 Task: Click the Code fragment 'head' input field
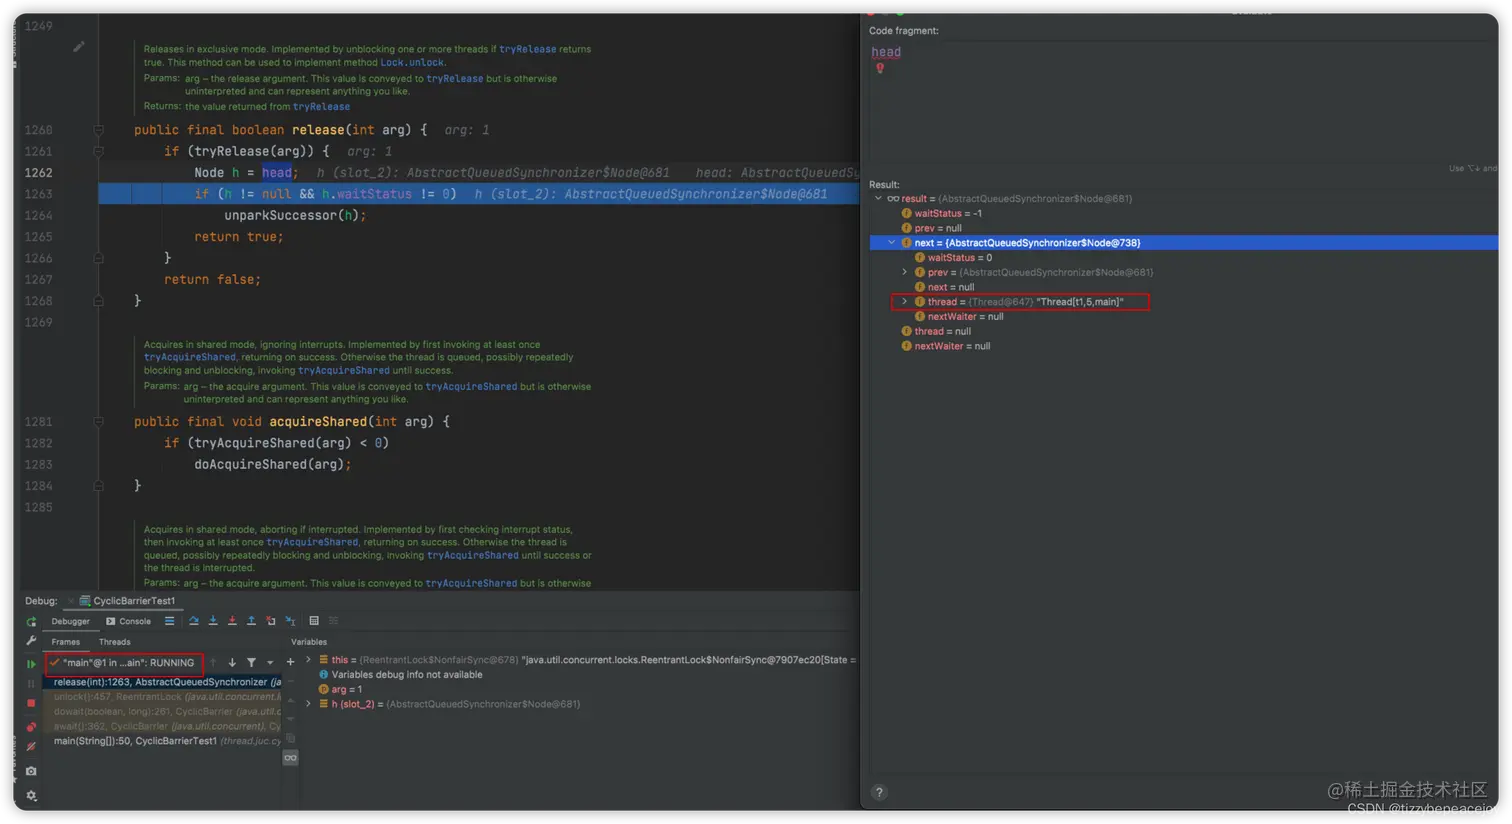(x=1181, y=100)
